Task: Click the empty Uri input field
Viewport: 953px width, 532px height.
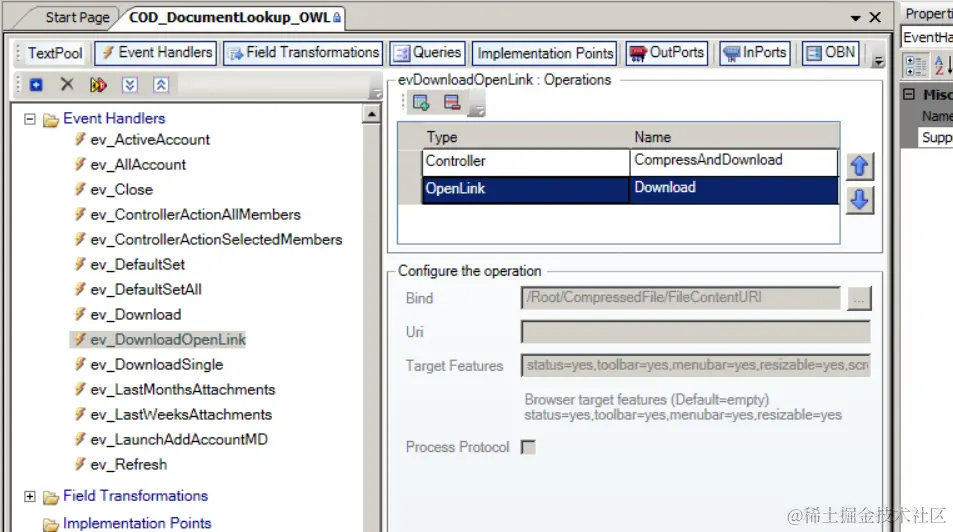Action: 696,332
